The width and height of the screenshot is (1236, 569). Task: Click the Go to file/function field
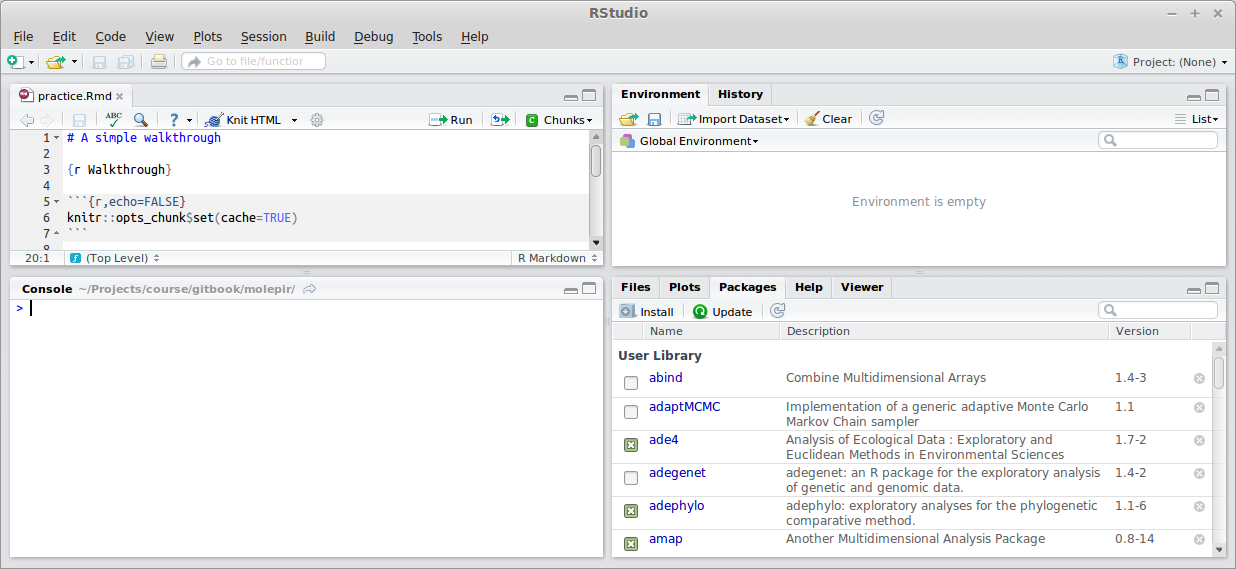click(254, 62)
